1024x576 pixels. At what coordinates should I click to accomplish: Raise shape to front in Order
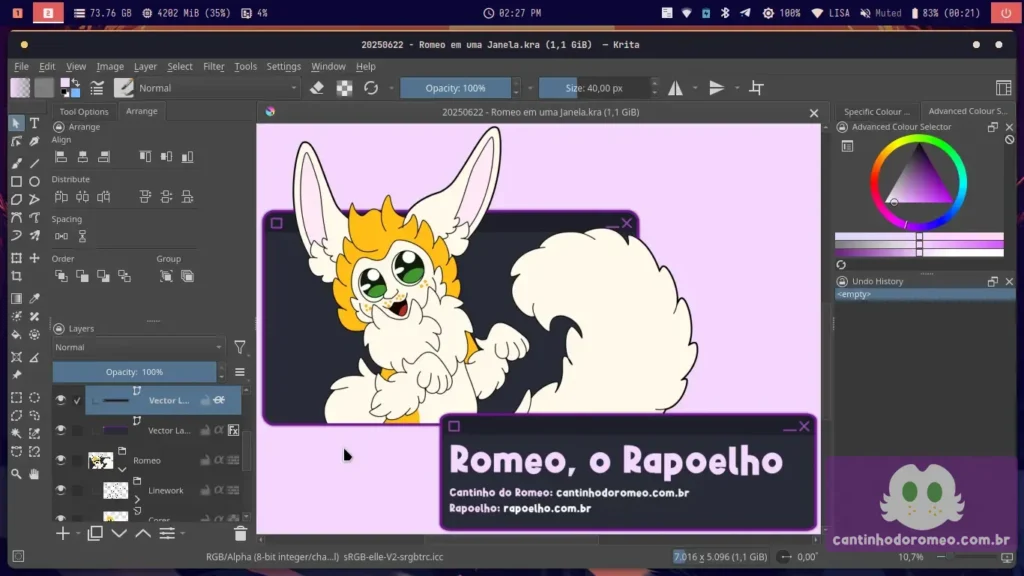pos(61,276)
